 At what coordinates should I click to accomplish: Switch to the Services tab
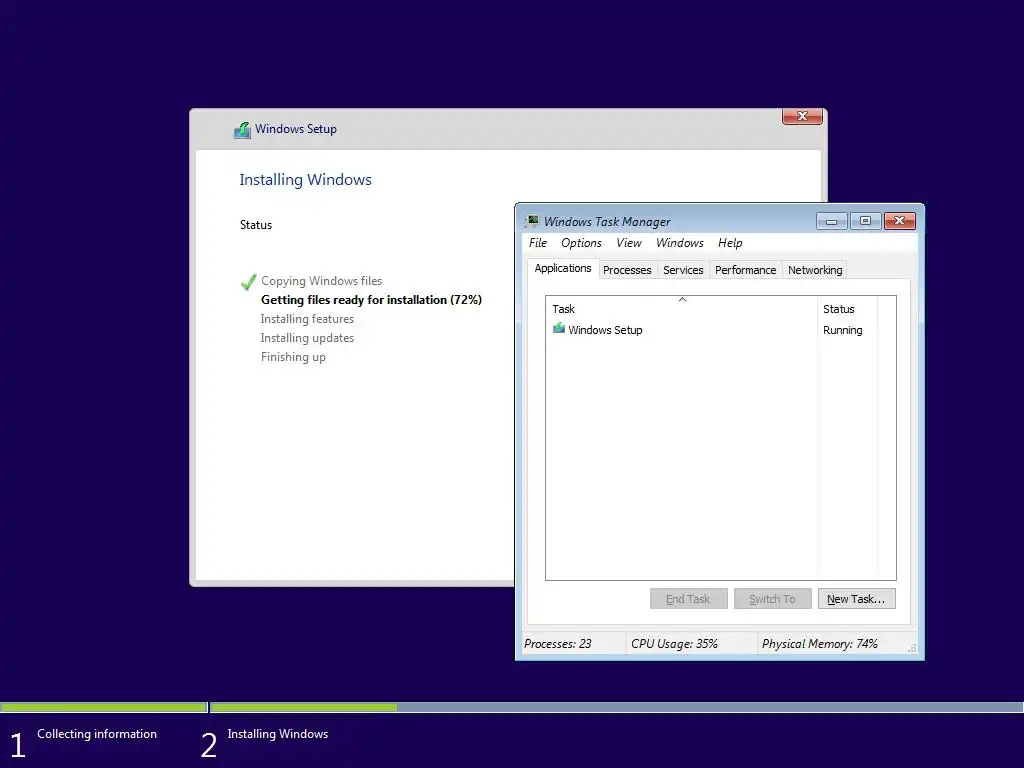[x=683, y=270]
